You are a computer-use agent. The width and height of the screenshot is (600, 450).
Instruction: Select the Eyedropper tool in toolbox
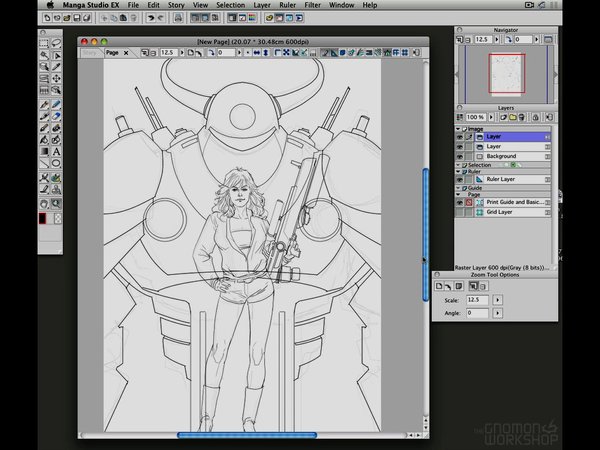pyautogui.click(x=56, y=67)
